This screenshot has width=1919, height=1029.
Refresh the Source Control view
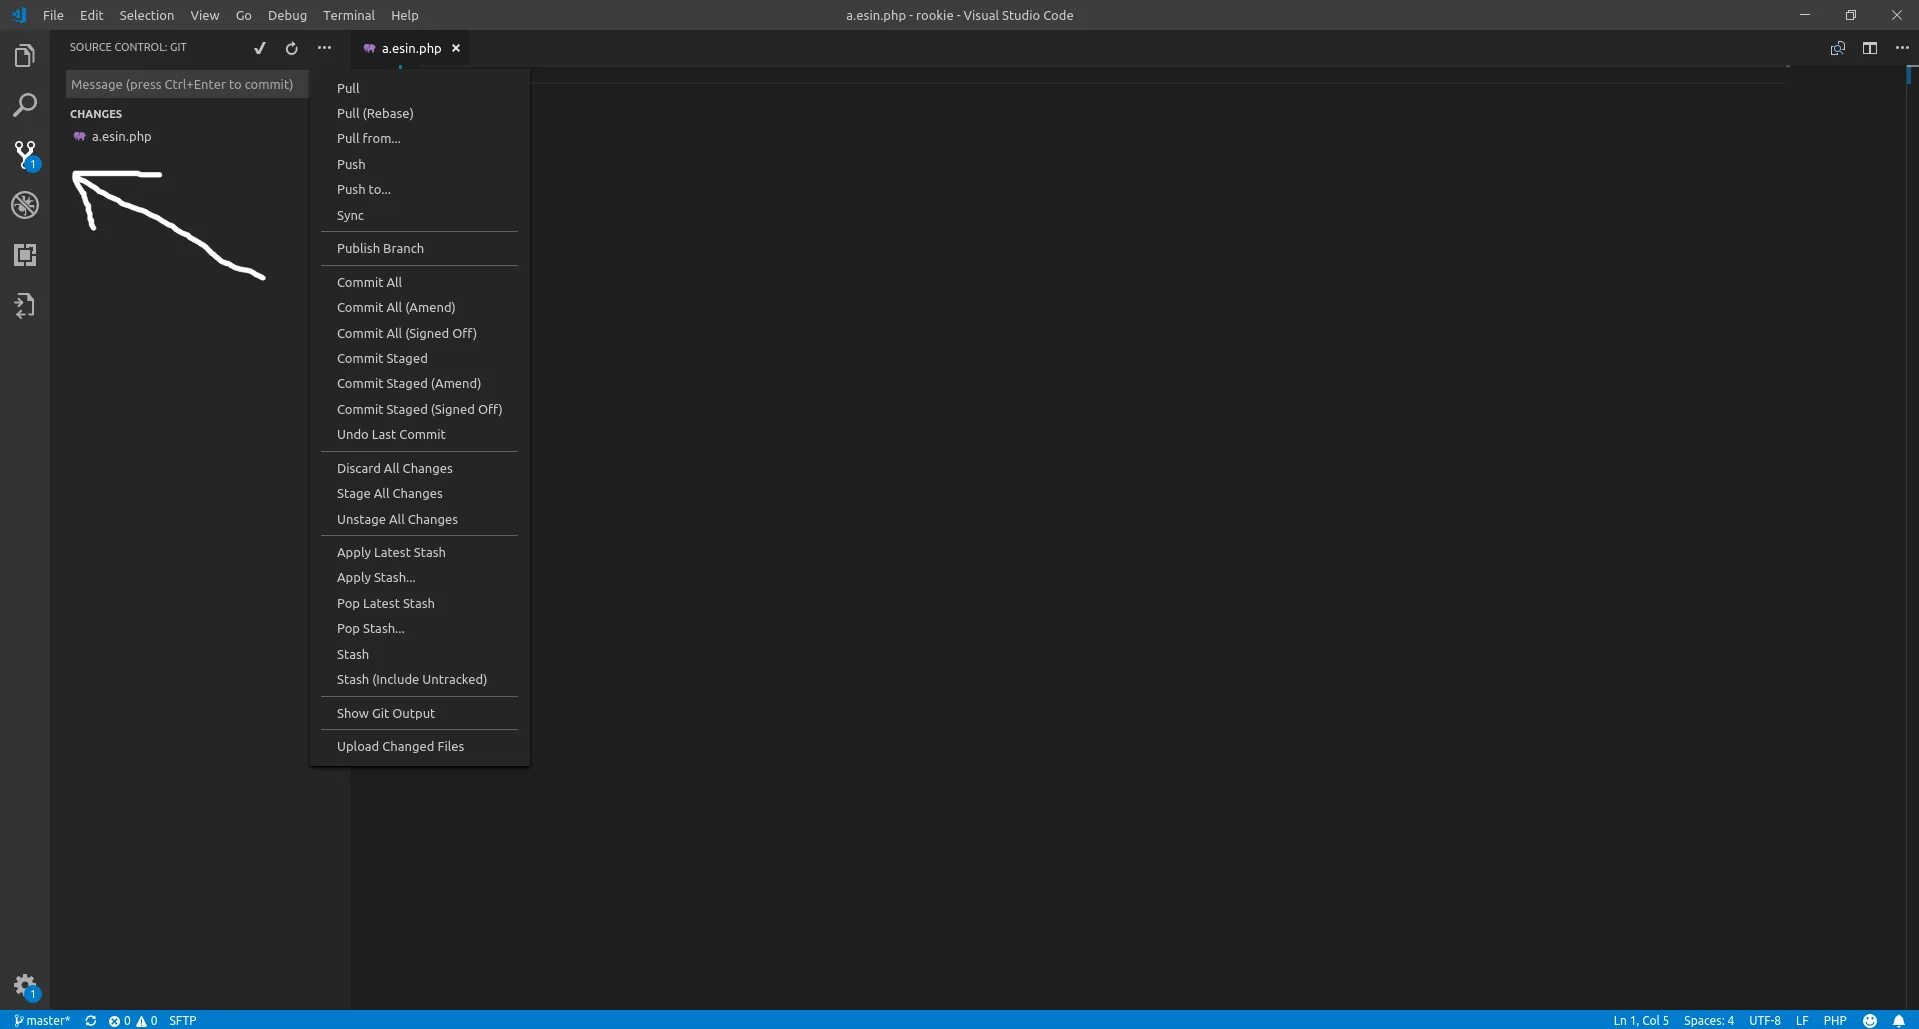291,48
